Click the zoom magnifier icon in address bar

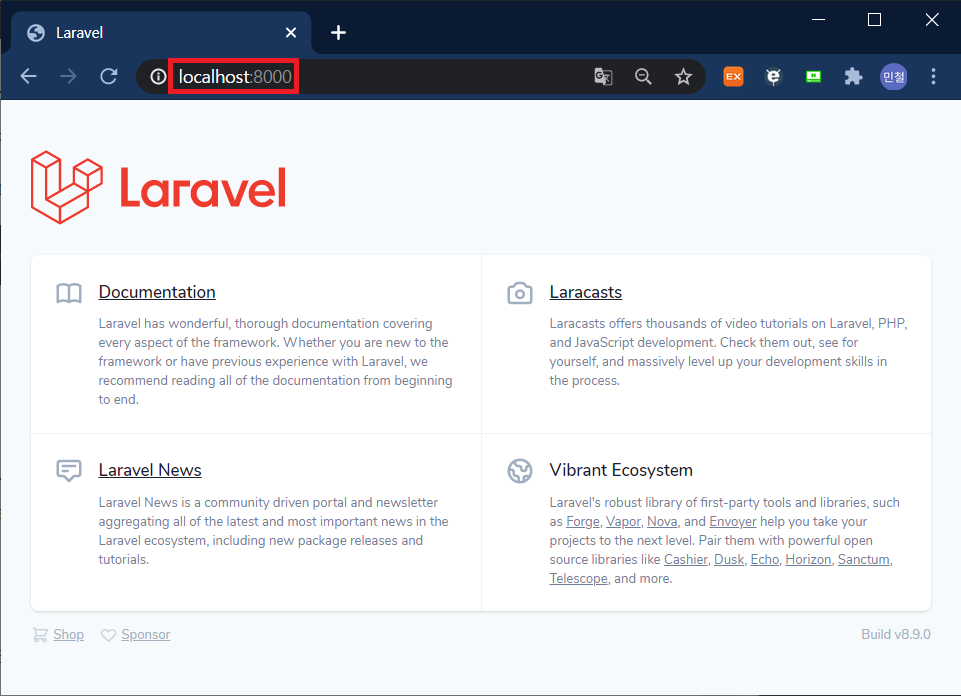[x=643, y=77]
